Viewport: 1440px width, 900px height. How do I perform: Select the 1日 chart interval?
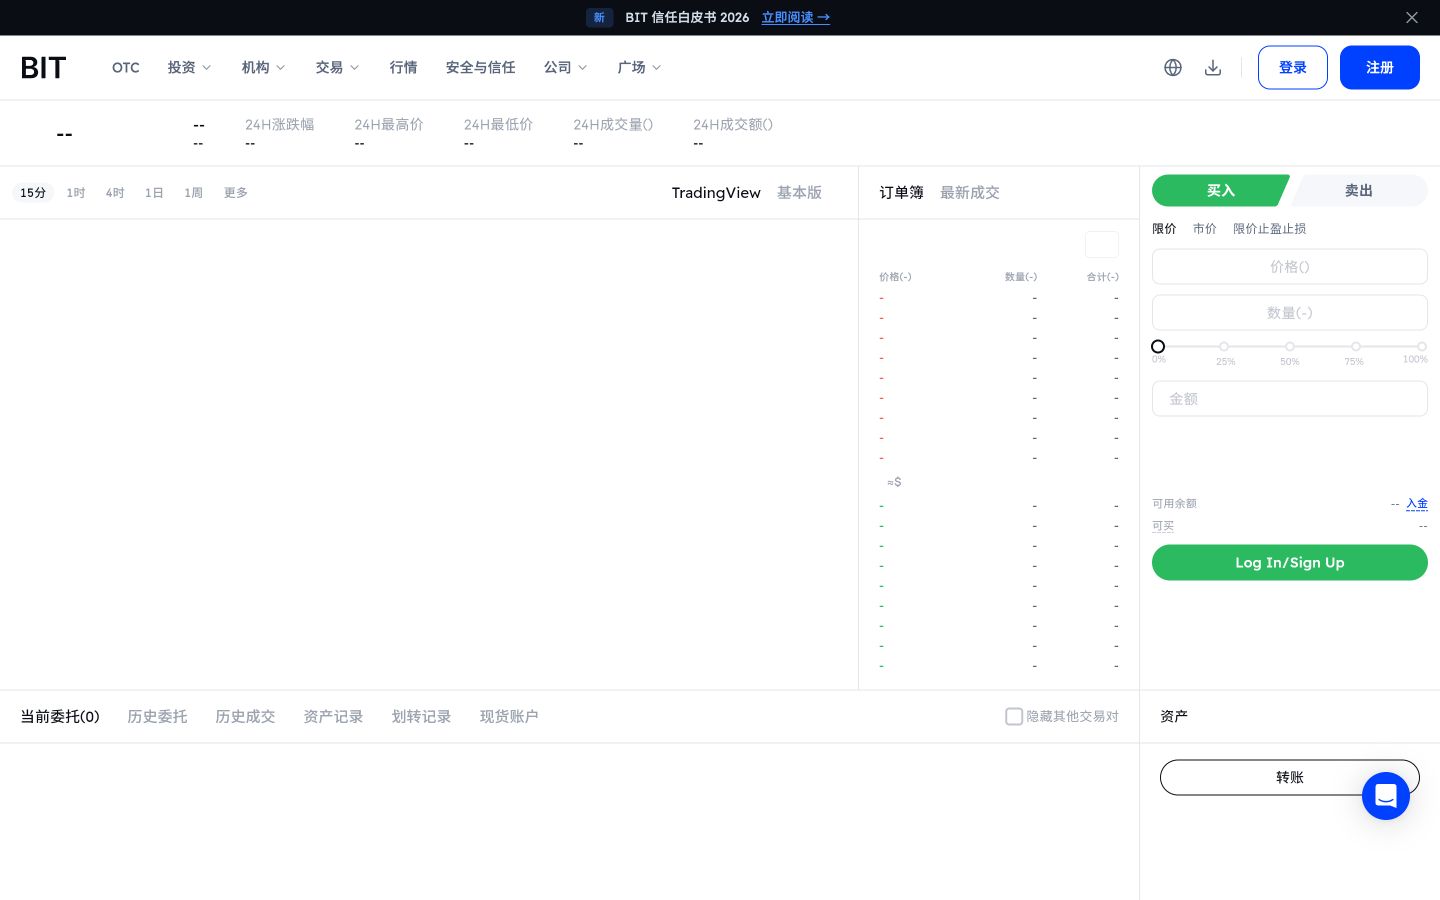[x=154, y=193]
